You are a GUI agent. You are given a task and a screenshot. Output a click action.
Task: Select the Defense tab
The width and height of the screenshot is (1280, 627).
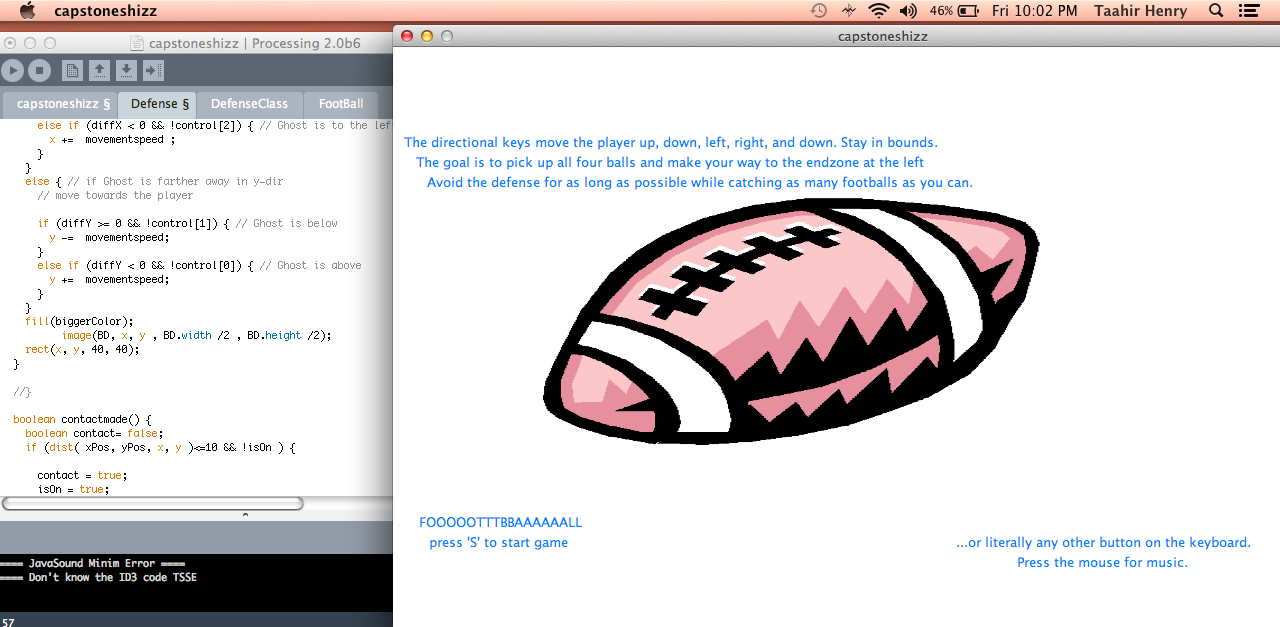pos(158,104)
